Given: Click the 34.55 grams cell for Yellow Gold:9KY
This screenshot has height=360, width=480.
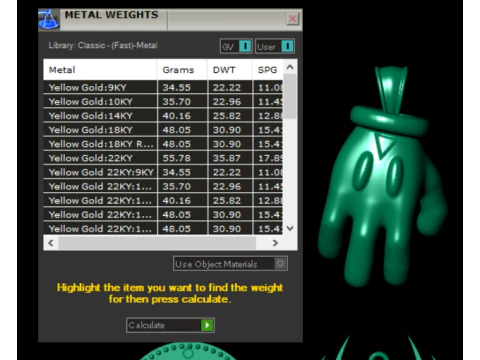Looking at the screenshot, I should 182,87.
